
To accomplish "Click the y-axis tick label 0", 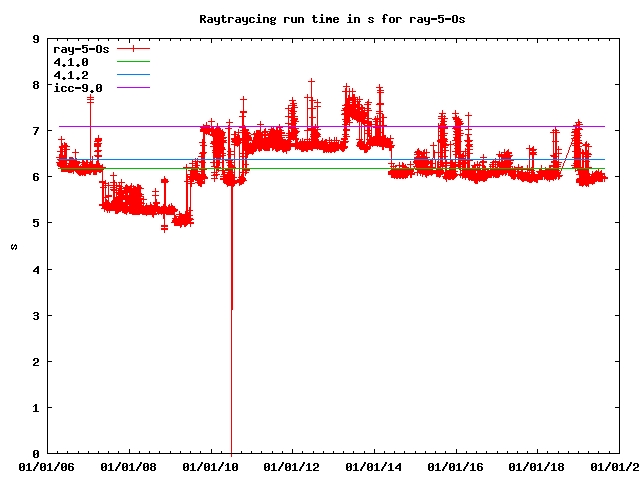I will [x=36, y=454].
